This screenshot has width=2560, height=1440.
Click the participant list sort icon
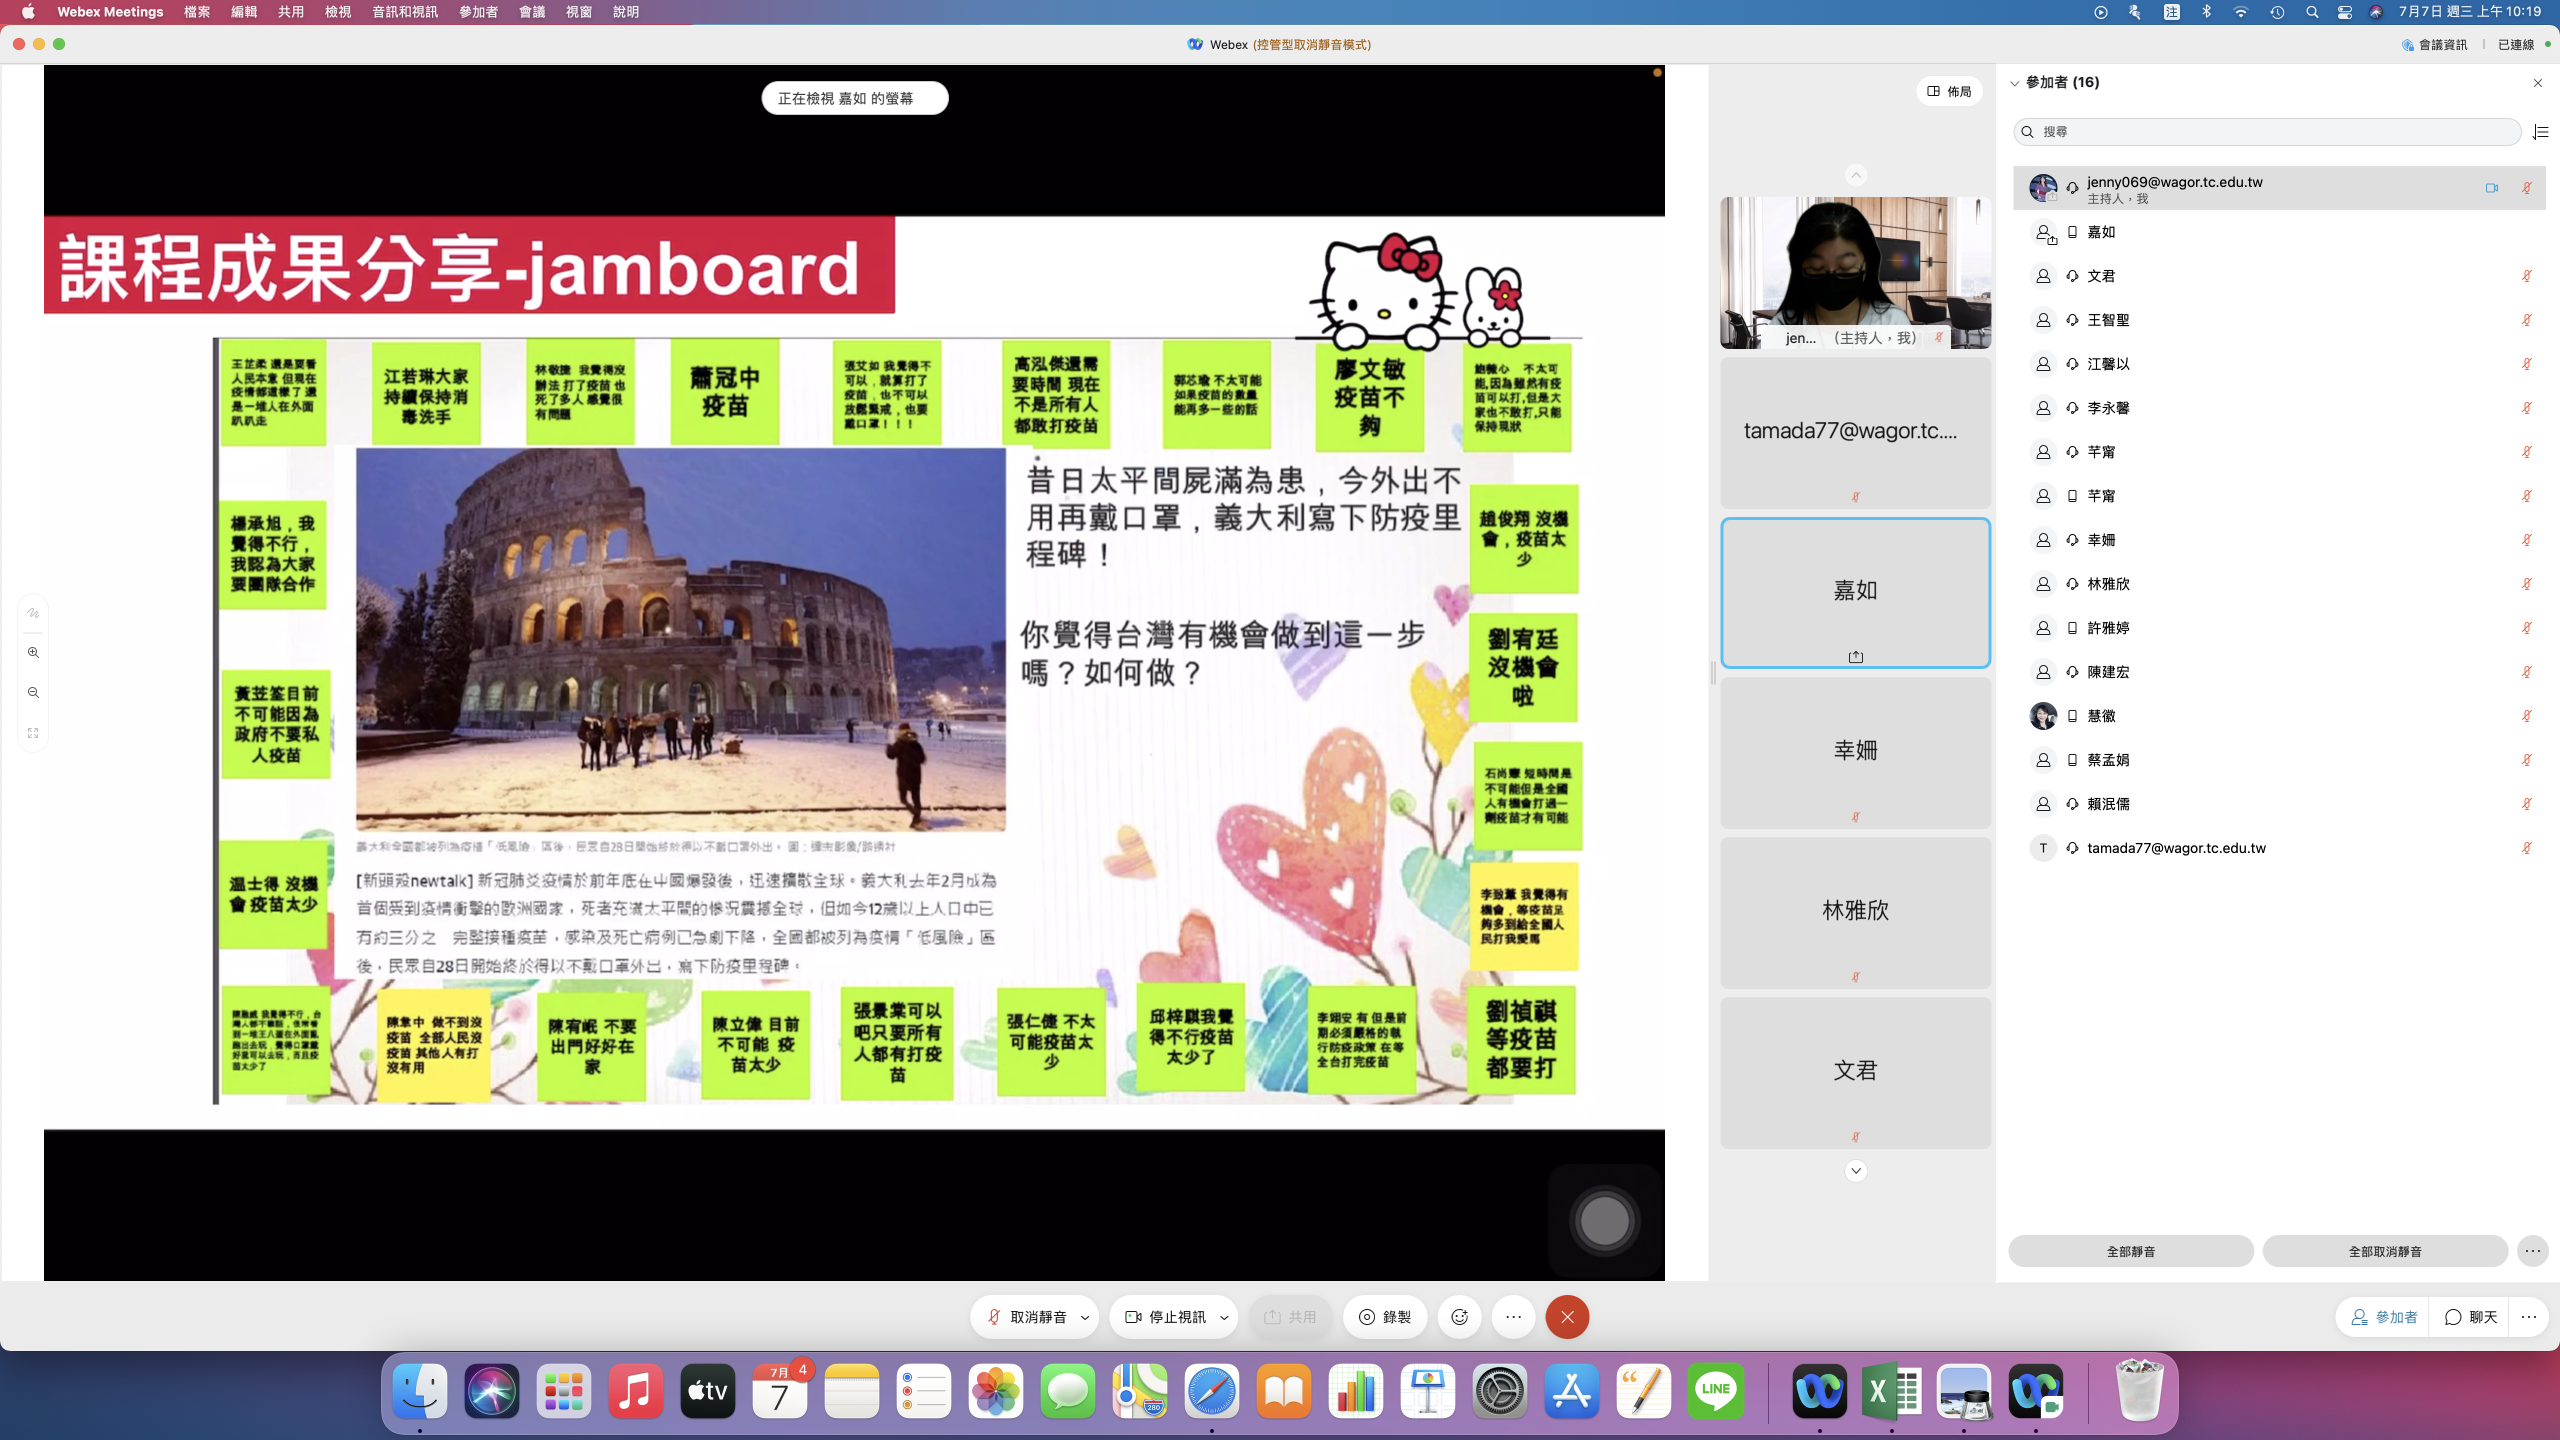point(2541,132)
